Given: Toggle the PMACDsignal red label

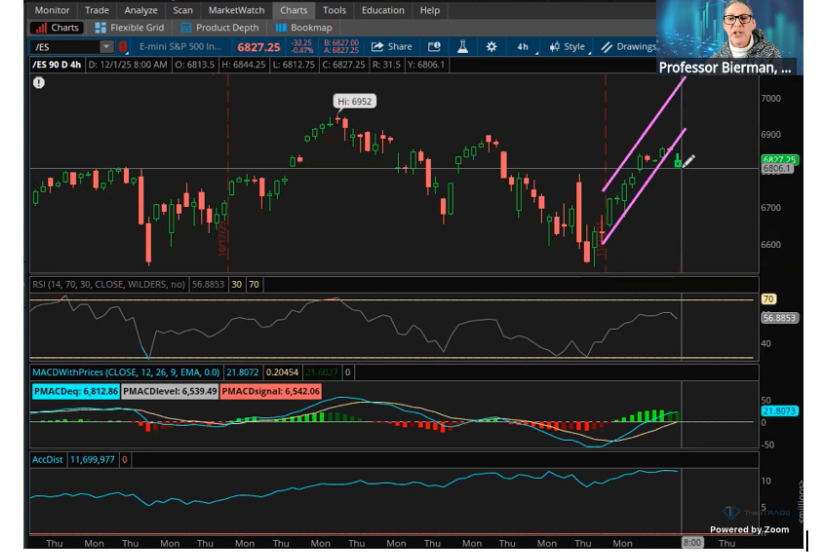Looking at the screenshot, I should [x=270, y=391].
